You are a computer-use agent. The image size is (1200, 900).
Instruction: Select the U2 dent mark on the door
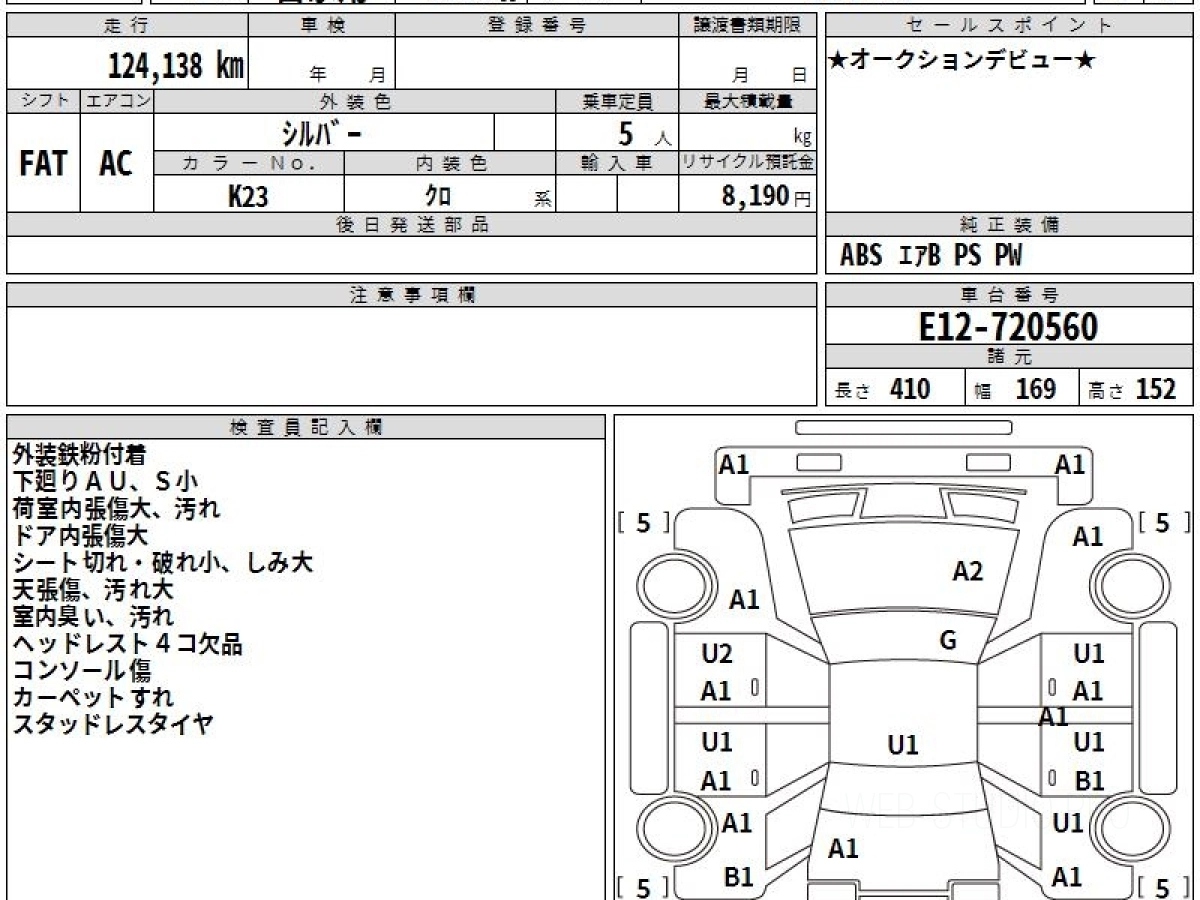pyautogui.click(x=717, y=654)
